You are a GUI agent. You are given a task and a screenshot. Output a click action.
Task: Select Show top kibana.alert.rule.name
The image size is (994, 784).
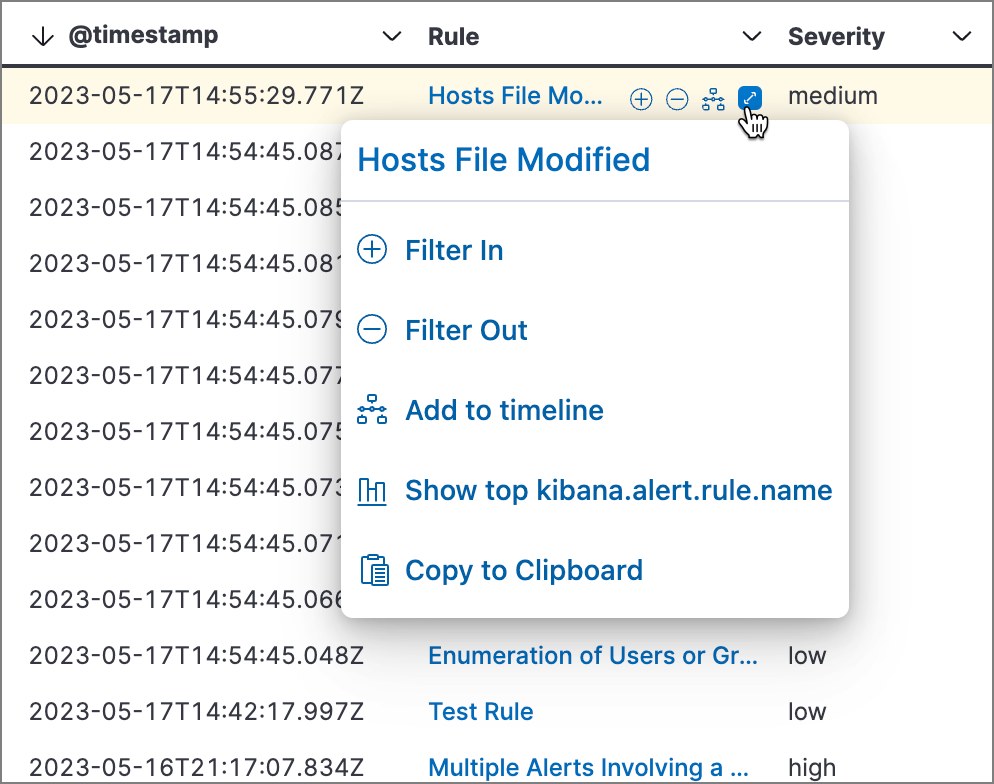618,490
